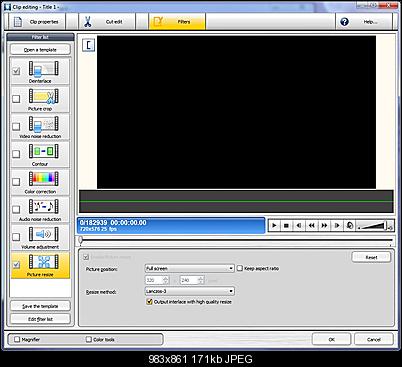Select the Deinterlace filter icon
Image resolution: width=402 pixels, height=367 pixels.
[43, 69]
